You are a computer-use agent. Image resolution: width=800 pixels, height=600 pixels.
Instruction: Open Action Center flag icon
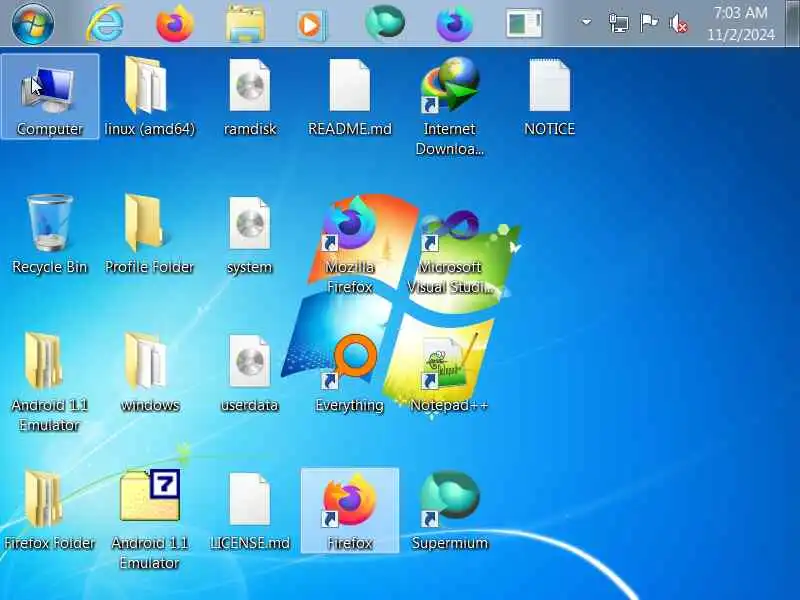(x=648, y=22)
